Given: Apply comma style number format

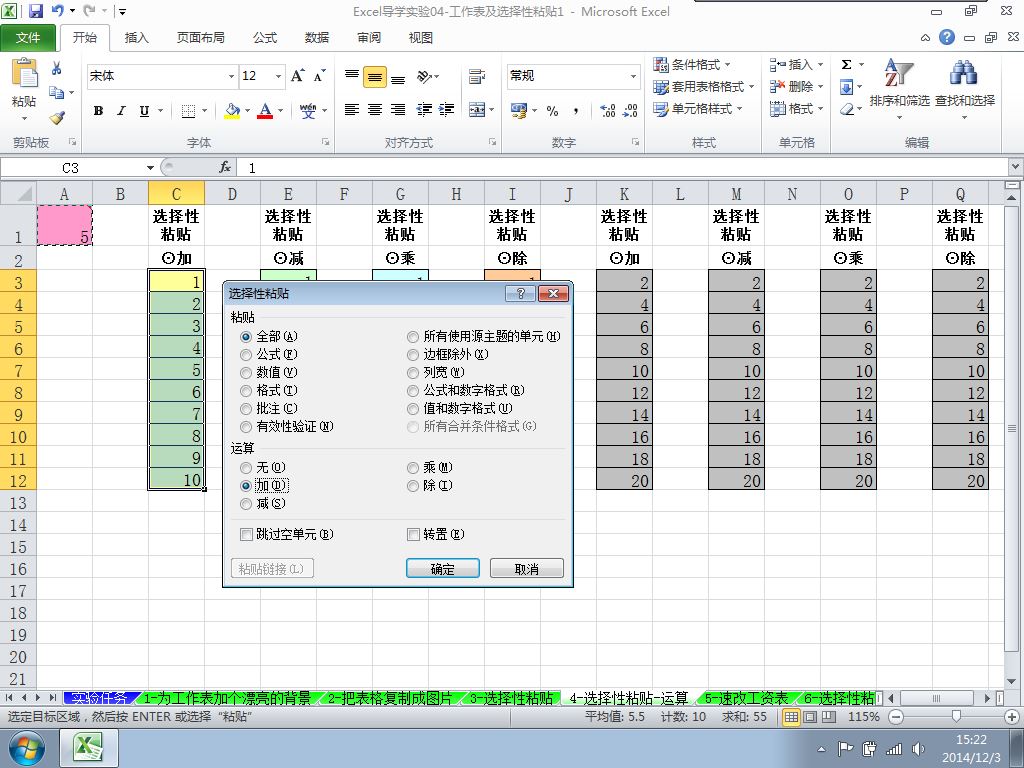Looking at the screenshot, I should (x=575, y=111).
